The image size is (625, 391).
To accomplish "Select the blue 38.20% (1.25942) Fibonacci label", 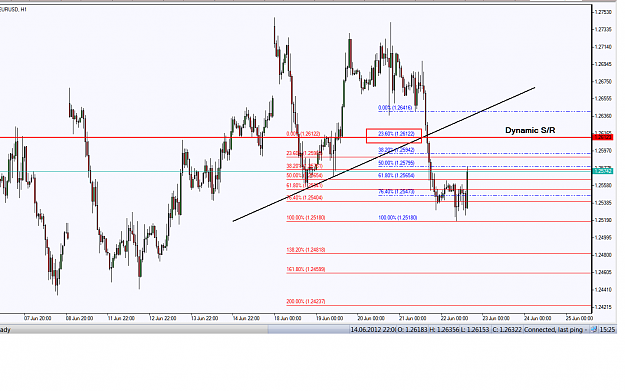I will click(x=396, y=150).
